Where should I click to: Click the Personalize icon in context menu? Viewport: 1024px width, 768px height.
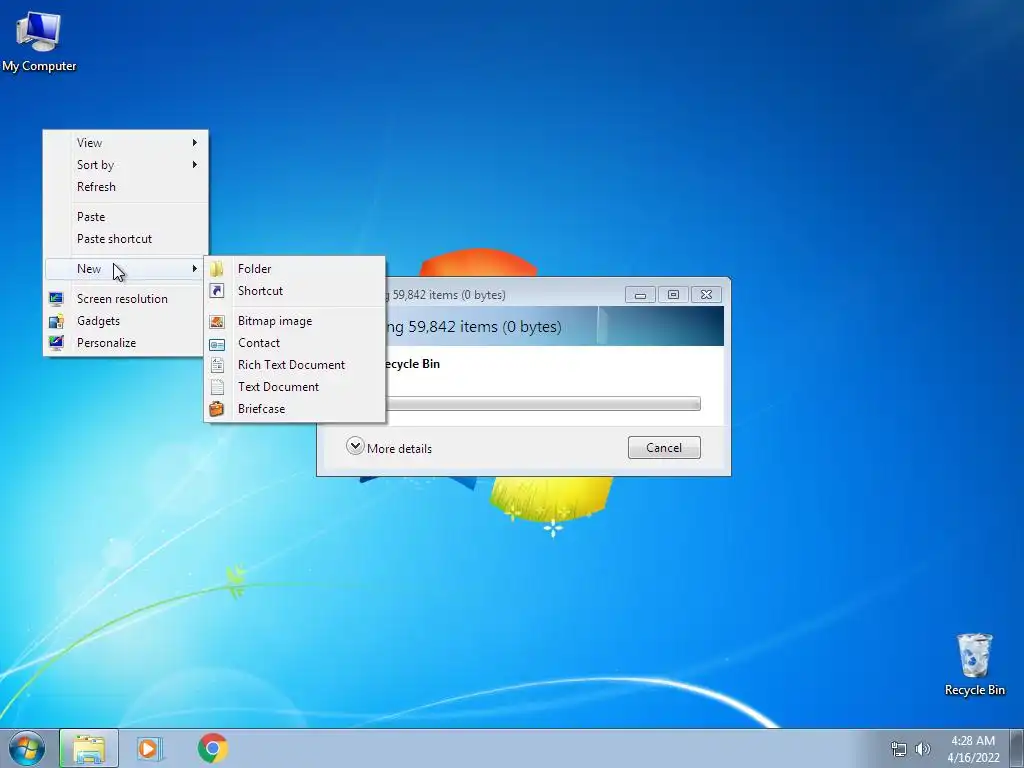56,343
